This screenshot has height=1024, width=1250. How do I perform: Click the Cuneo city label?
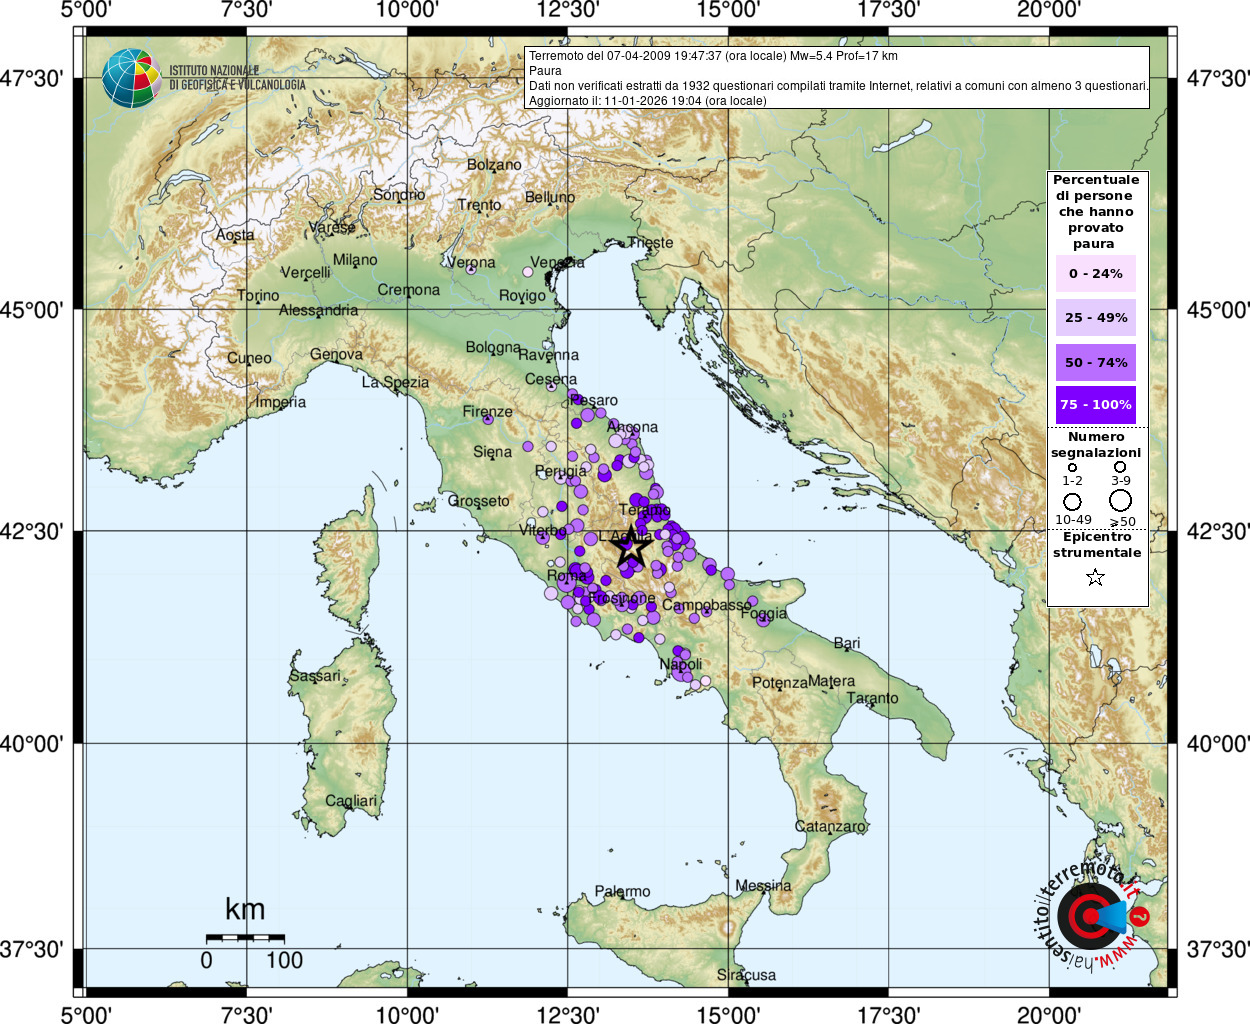(249, 358)
